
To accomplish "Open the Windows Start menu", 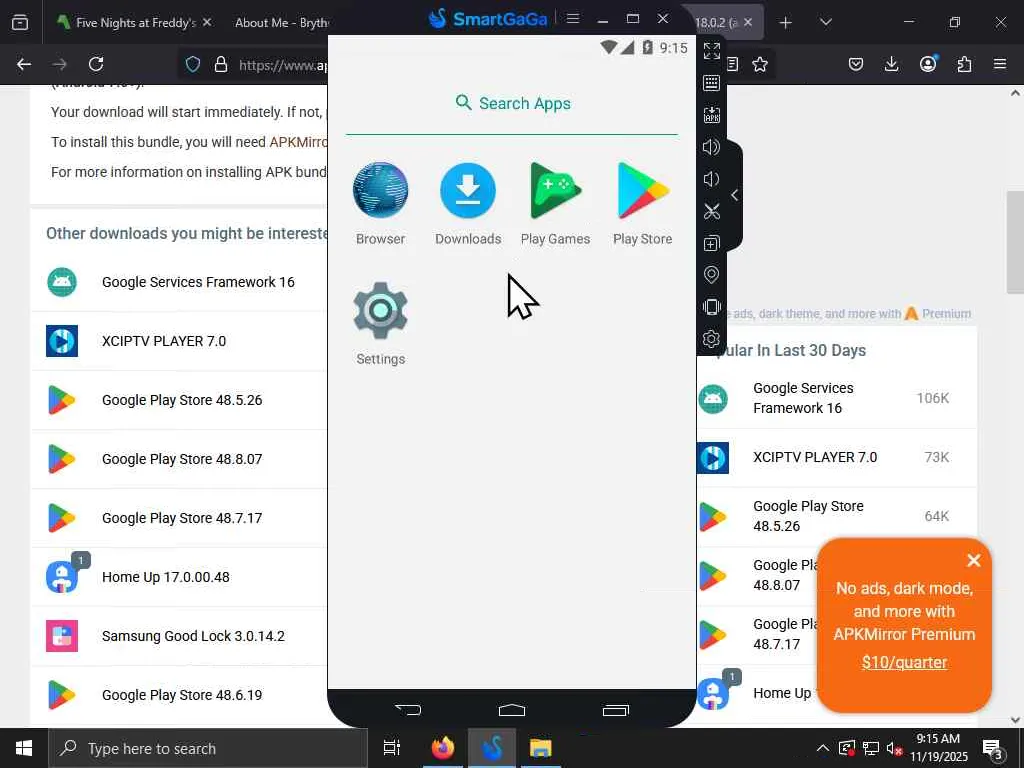I will [24, 748].
